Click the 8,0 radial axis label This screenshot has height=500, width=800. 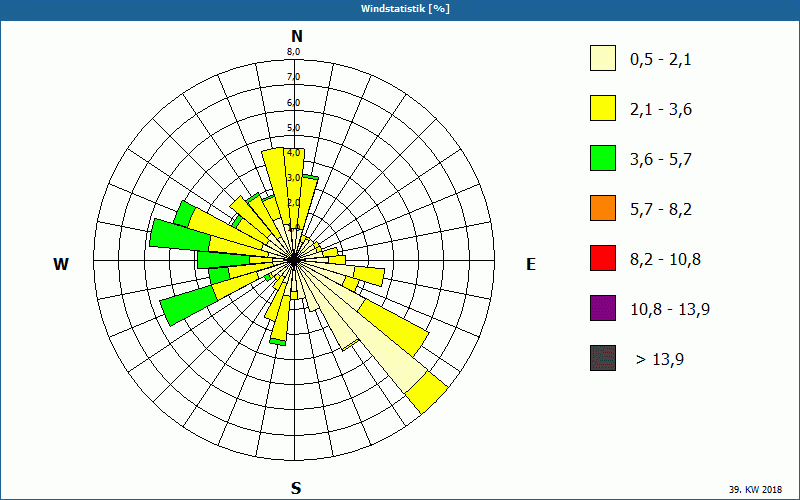click(x=293, y=52)
